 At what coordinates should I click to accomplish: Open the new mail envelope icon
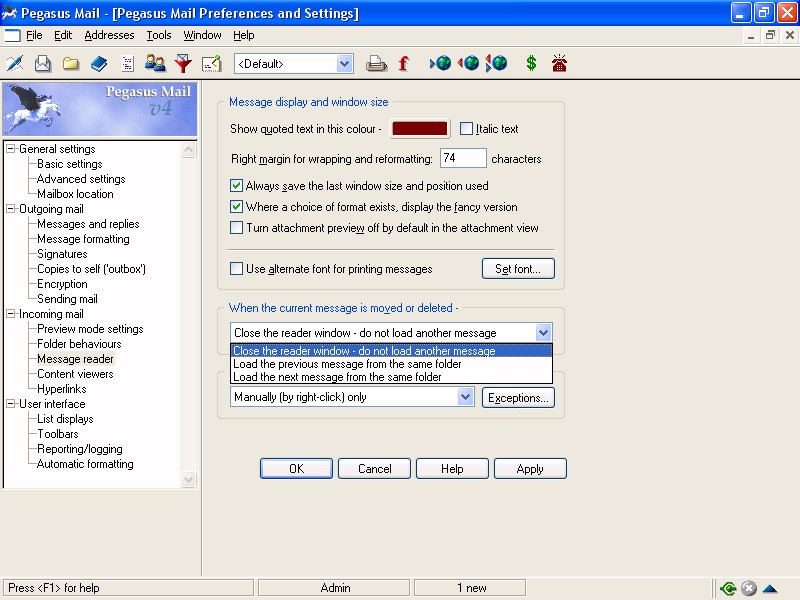click(43, 64)
